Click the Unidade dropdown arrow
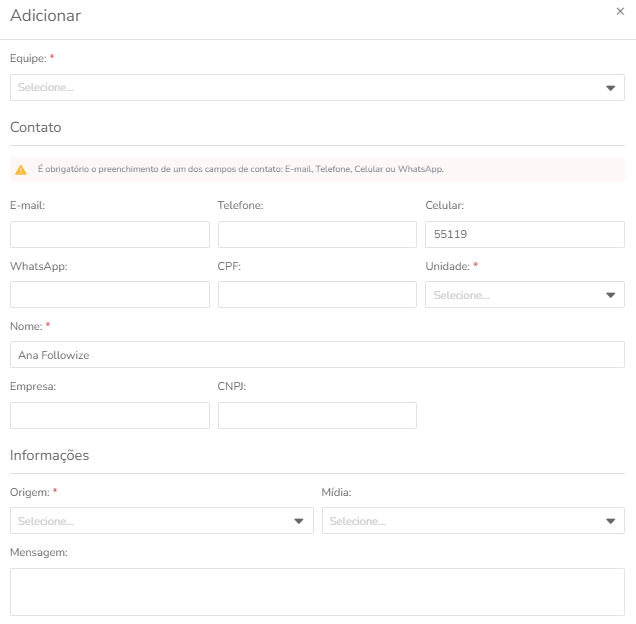 [610, 295]
